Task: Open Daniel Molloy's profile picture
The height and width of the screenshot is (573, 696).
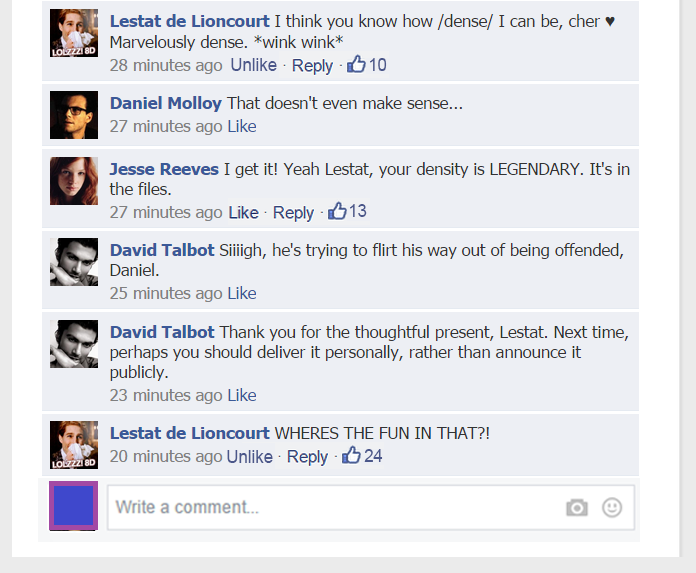Action: click(x=74, y=115)
